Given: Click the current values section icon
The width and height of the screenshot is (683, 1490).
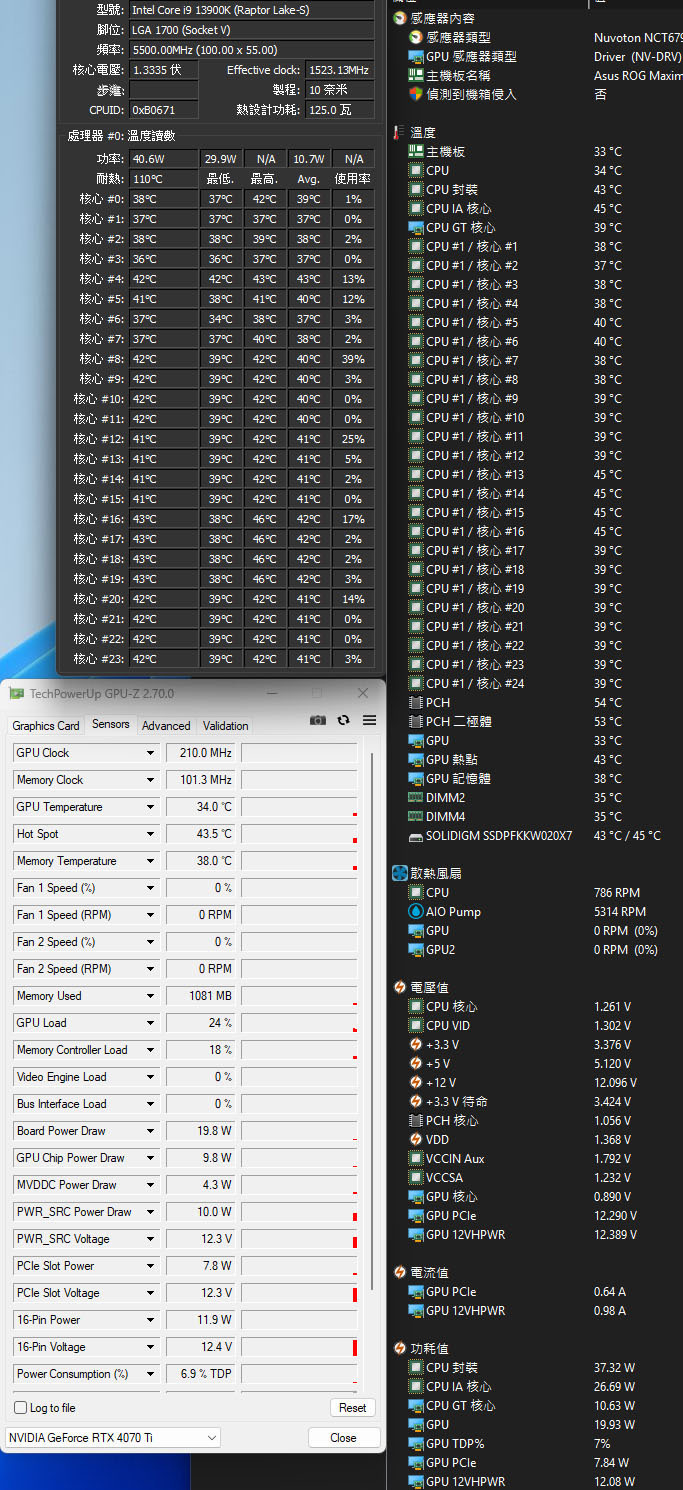Looking at the screenshot, I should point(400,1272).
